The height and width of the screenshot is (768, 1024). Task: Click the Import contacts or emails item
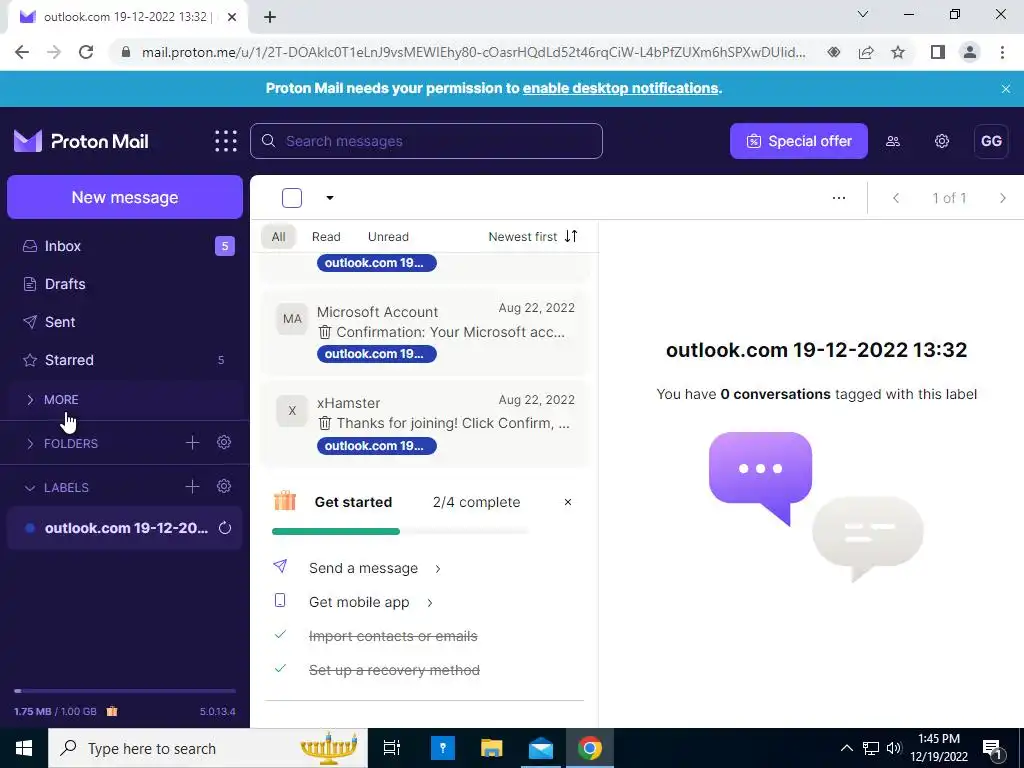point(392,636)
